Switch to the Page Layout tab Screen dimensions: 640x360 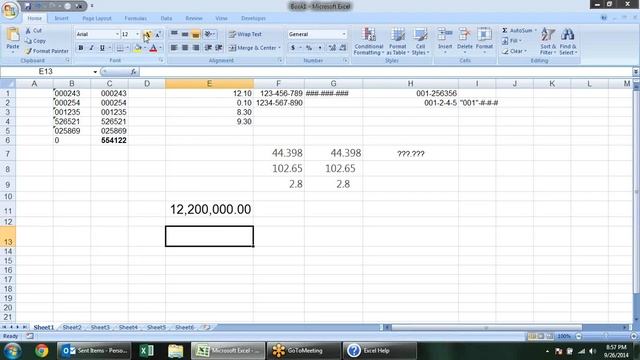pos(97,18)
